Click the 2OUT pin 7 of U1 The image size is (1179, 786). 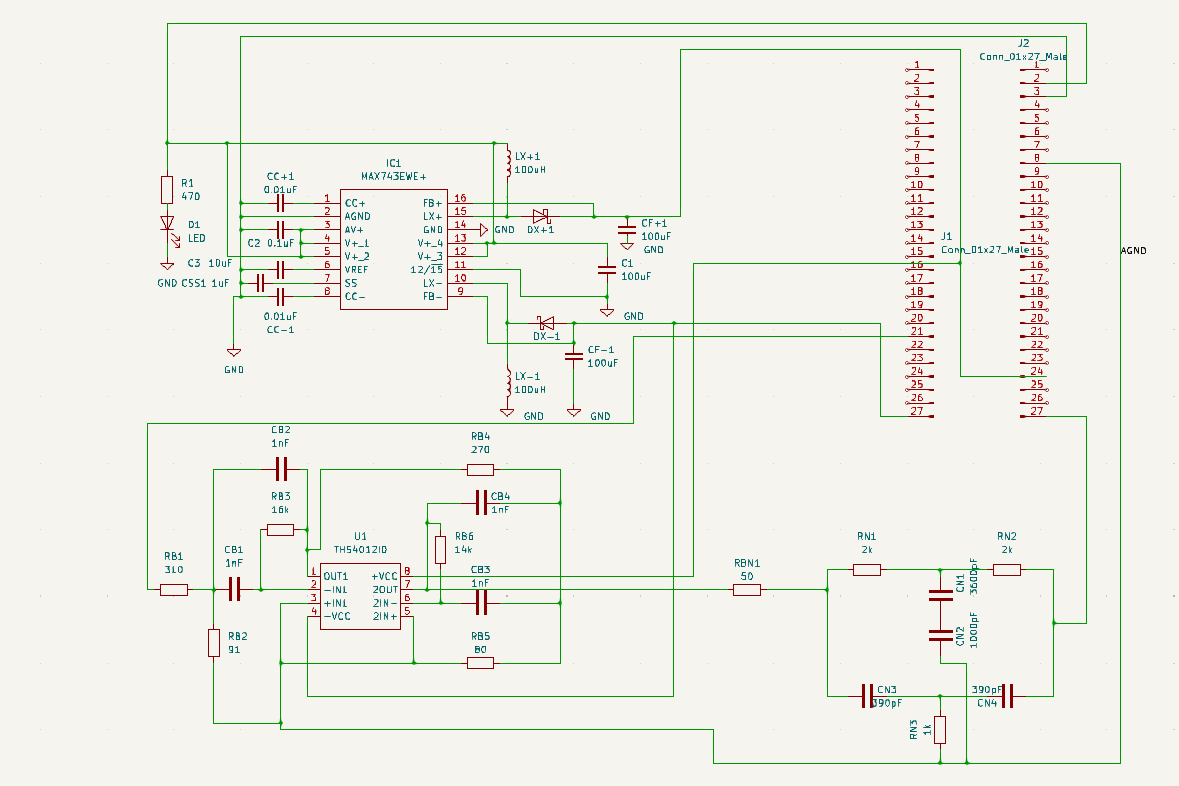coord(407,586)
